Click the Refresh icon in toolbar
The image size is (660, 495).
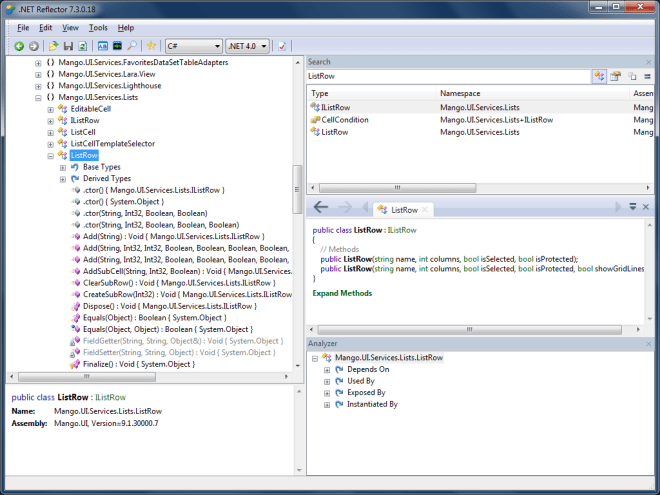83,46
